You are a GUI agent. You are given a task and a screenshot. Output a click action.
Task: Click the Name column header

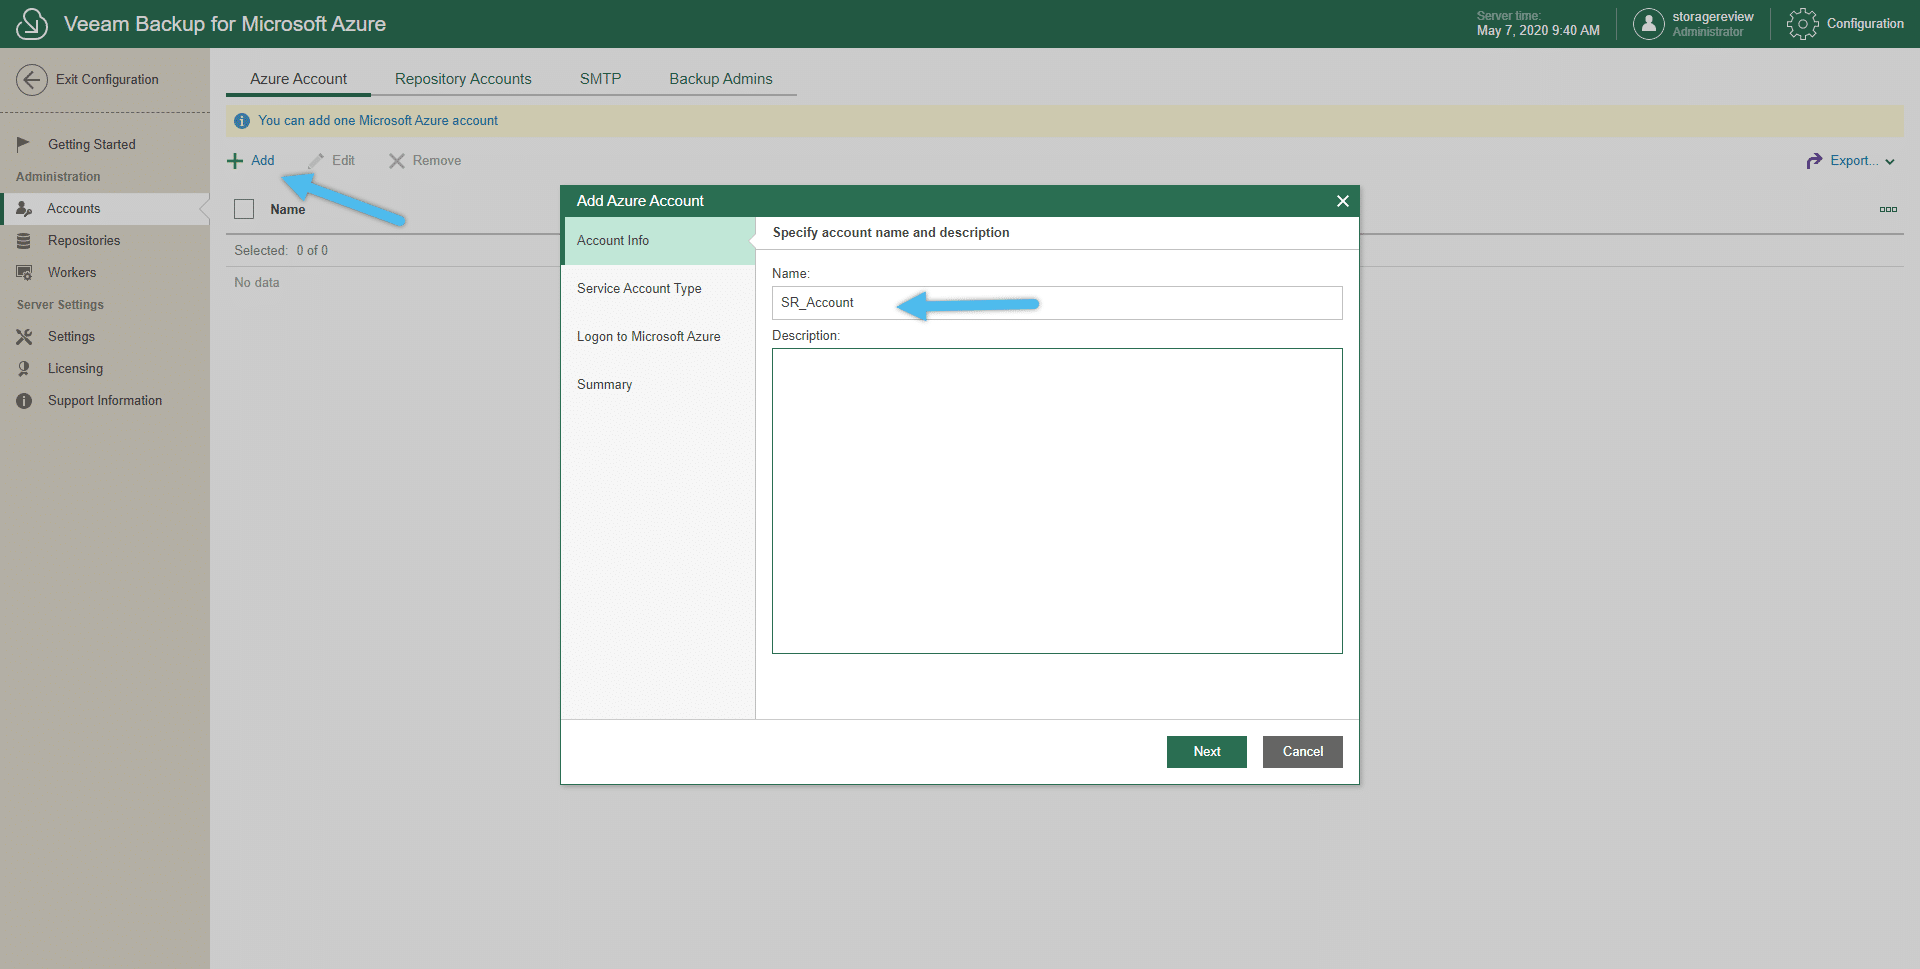tap(288, 210)
